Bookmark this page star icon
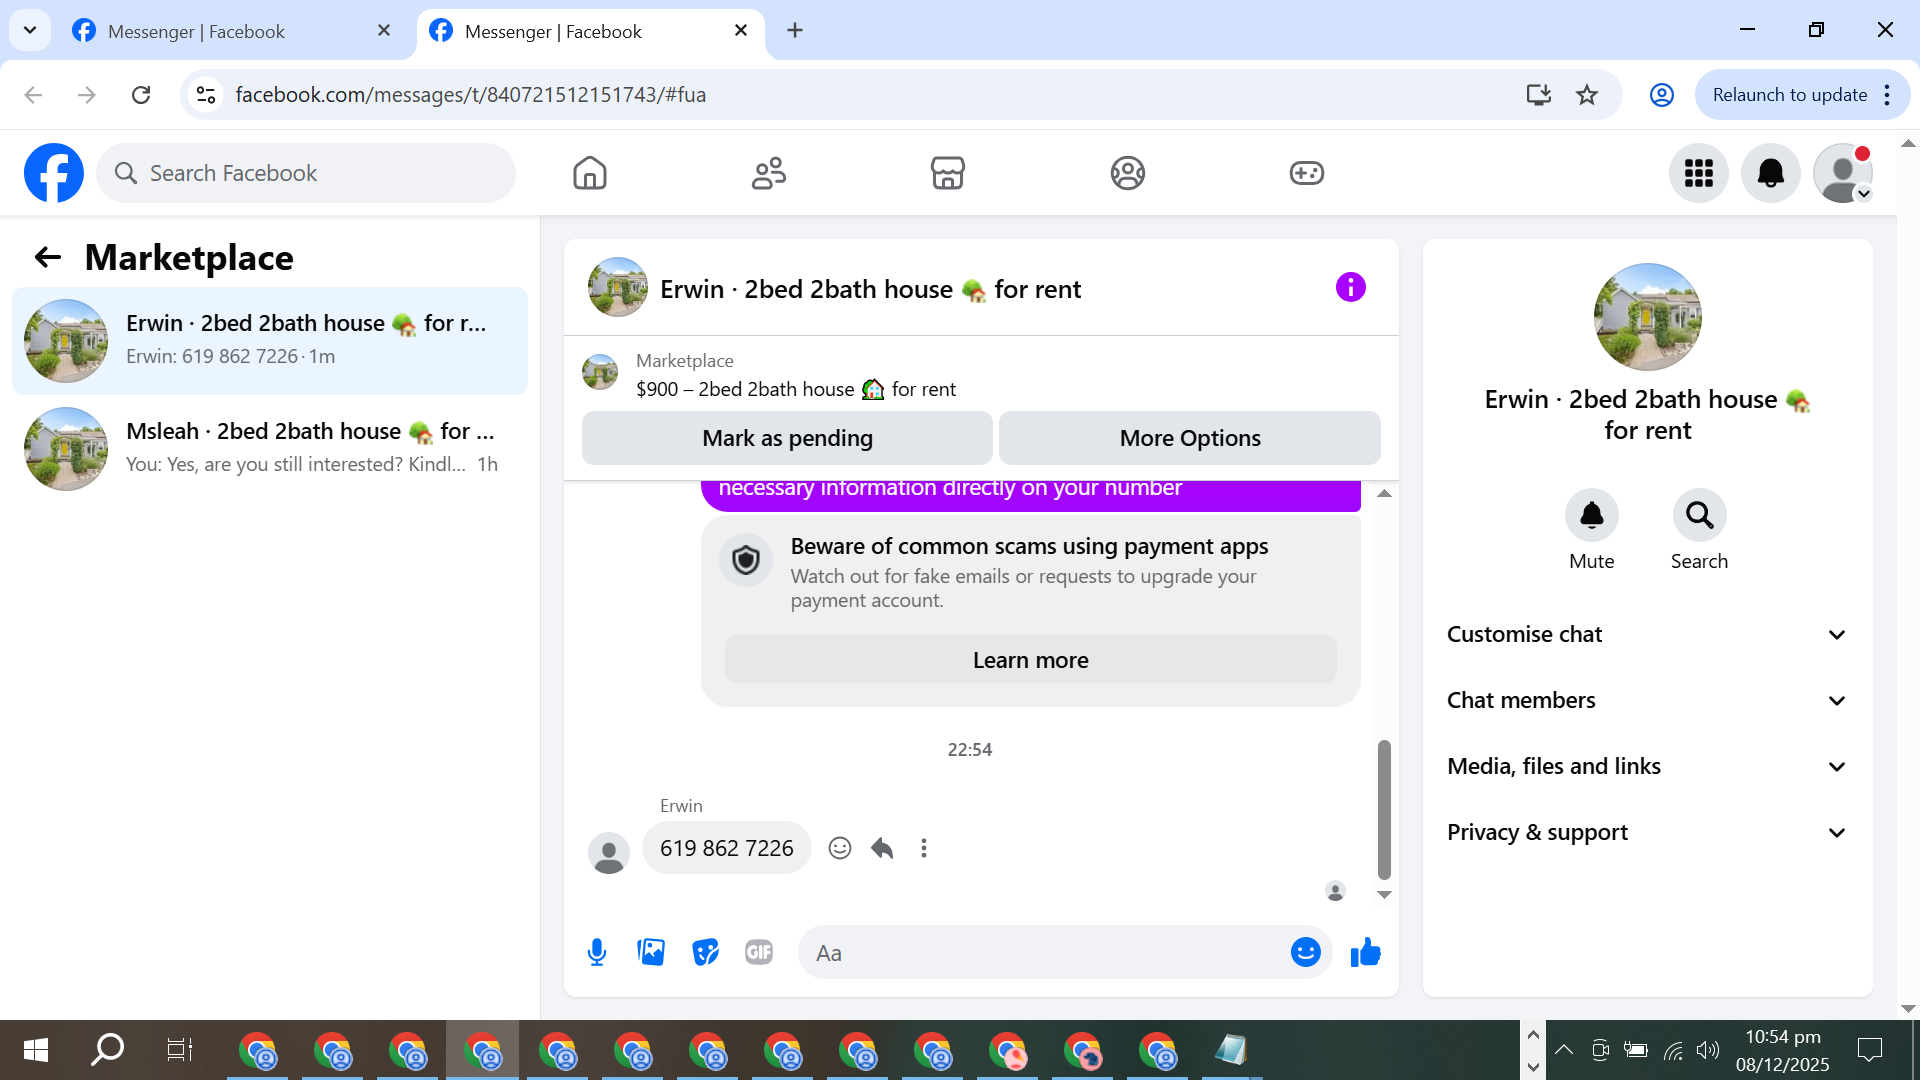Viewport: 1920px width, 1080px height. [x=1587, y=95]
